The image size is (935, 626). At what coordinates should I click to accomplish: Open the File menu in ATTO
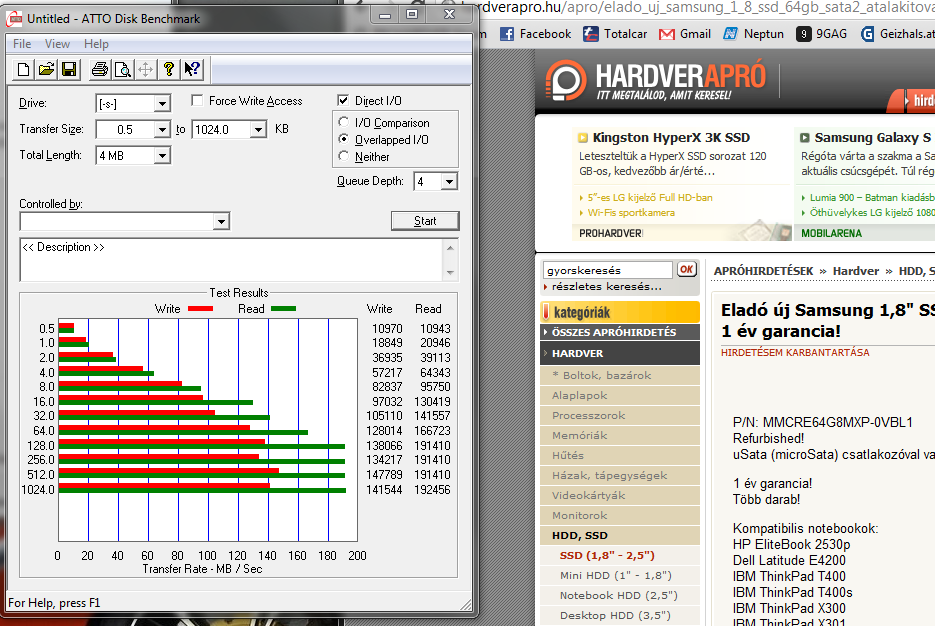click(22, 44)
